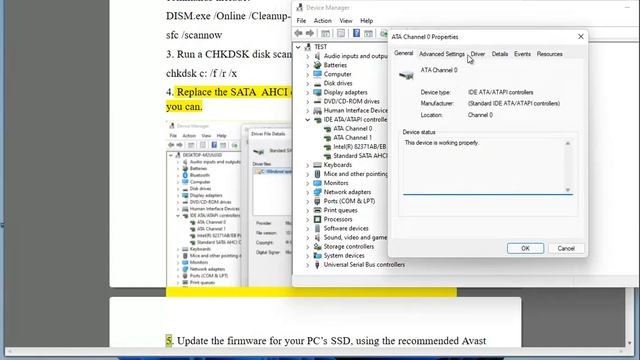Image resolution: width=640 pixels, height=360 pixels.
Task: Click the Processors category icon
Action: click(317, 219)
